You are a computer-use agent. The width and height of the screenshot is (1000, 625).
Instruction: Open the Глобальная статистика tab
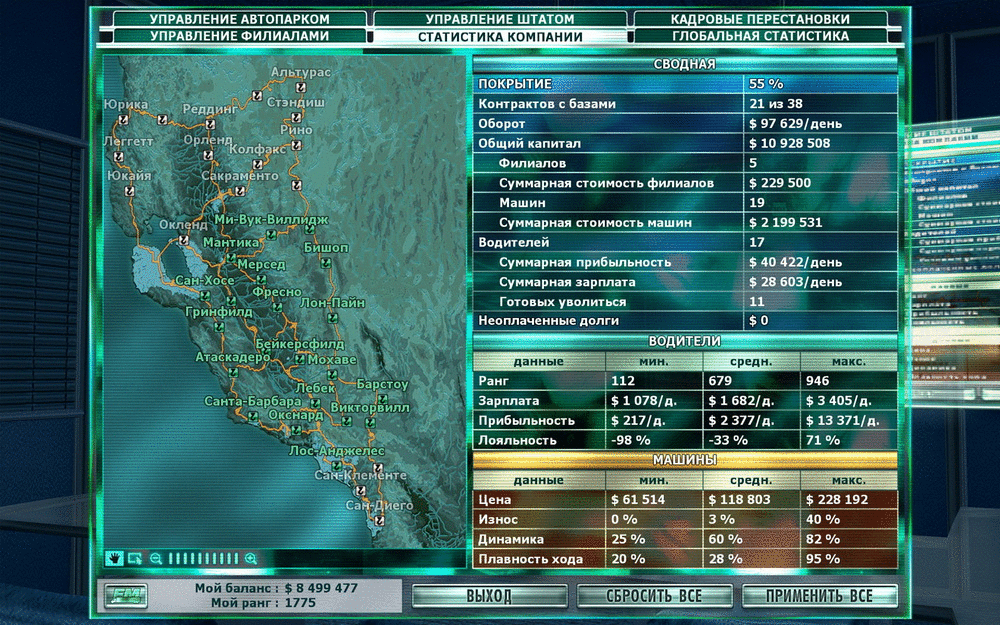tap(760, 36)
